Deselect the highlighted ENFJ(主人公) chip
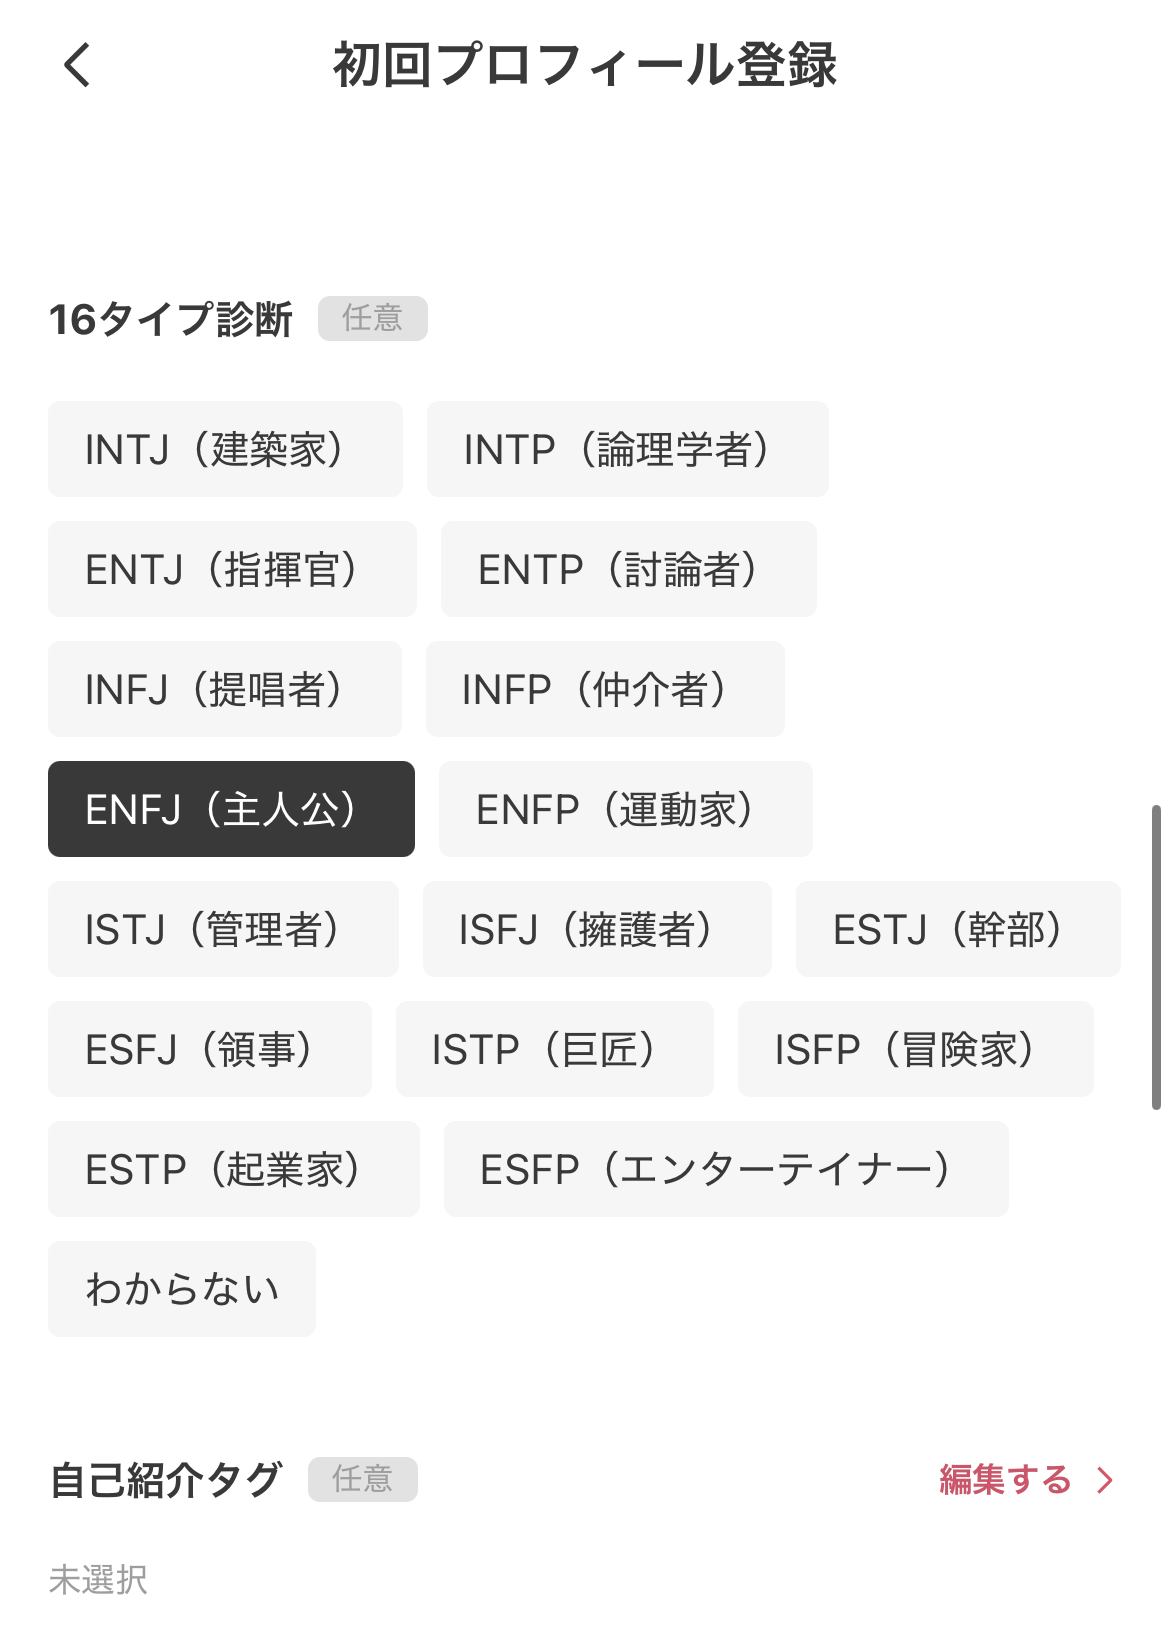 point(231,809)
